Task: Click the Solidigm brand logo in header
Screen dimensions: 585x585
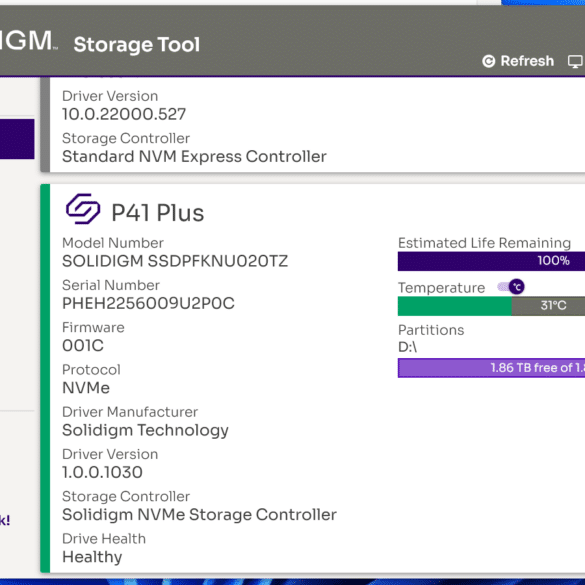Action: pyautogui.click(x=28, y=40)
